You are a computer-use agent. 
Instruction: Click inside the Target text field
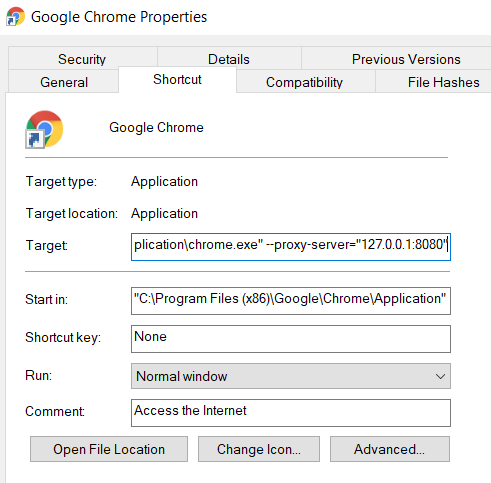point(291,247)
